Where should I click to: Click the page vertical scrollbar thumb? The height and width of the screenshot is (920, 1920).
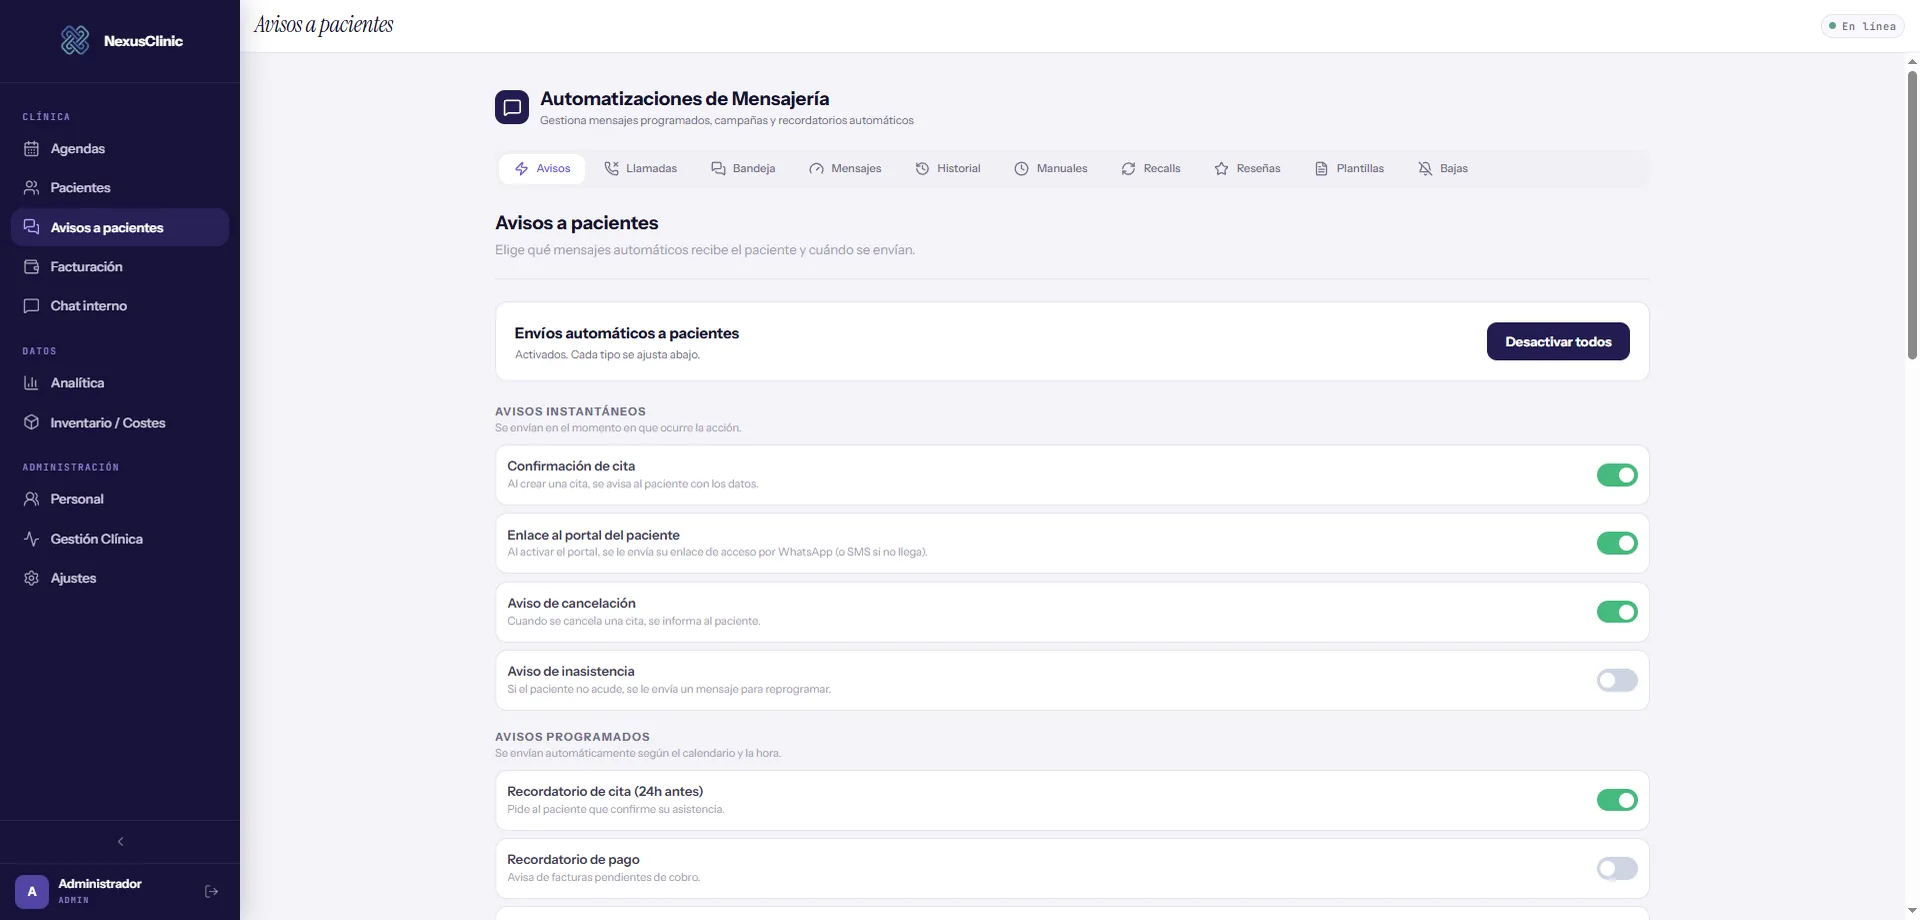click(x=1912, y=215)
